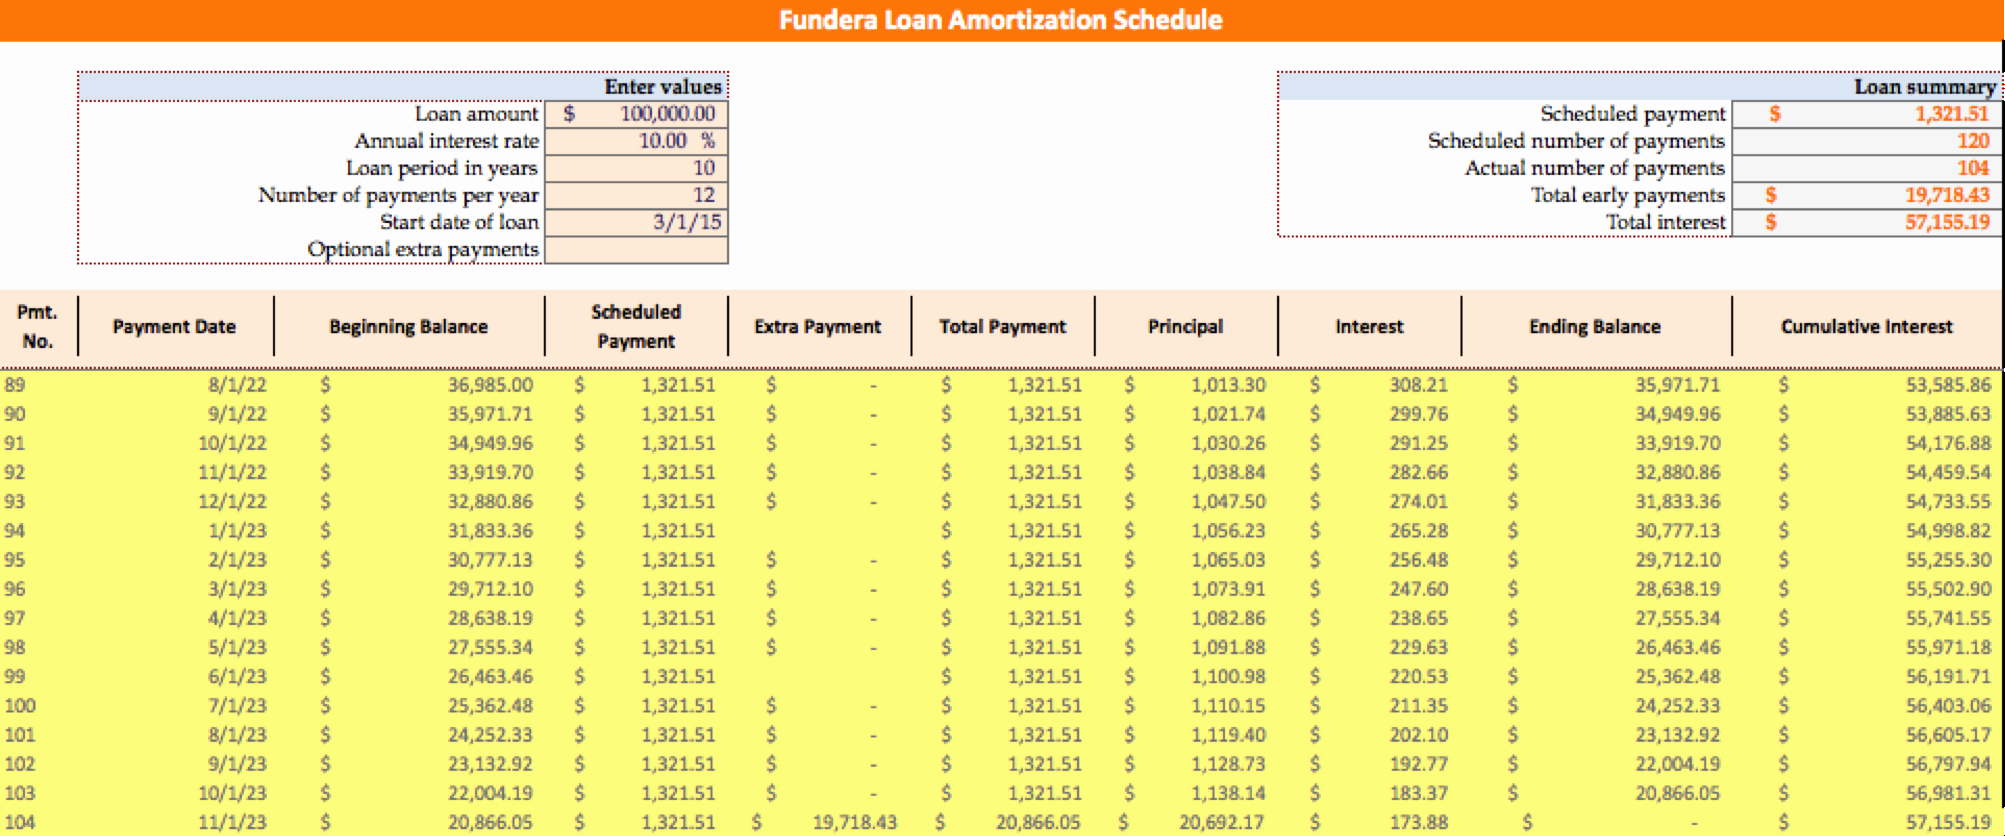Screen dimensions: 2005x836
Task: Click the Beginning Balance column header
Action: click(408, 327)
